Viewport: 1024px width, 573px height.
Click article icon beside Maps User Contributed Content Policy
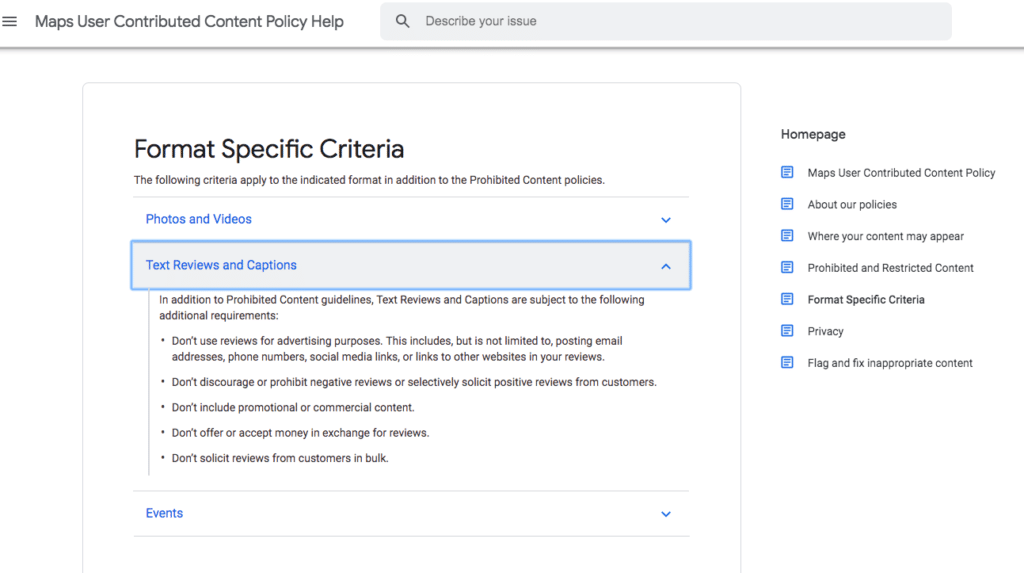pyautogui.click(x=787, y=172)
